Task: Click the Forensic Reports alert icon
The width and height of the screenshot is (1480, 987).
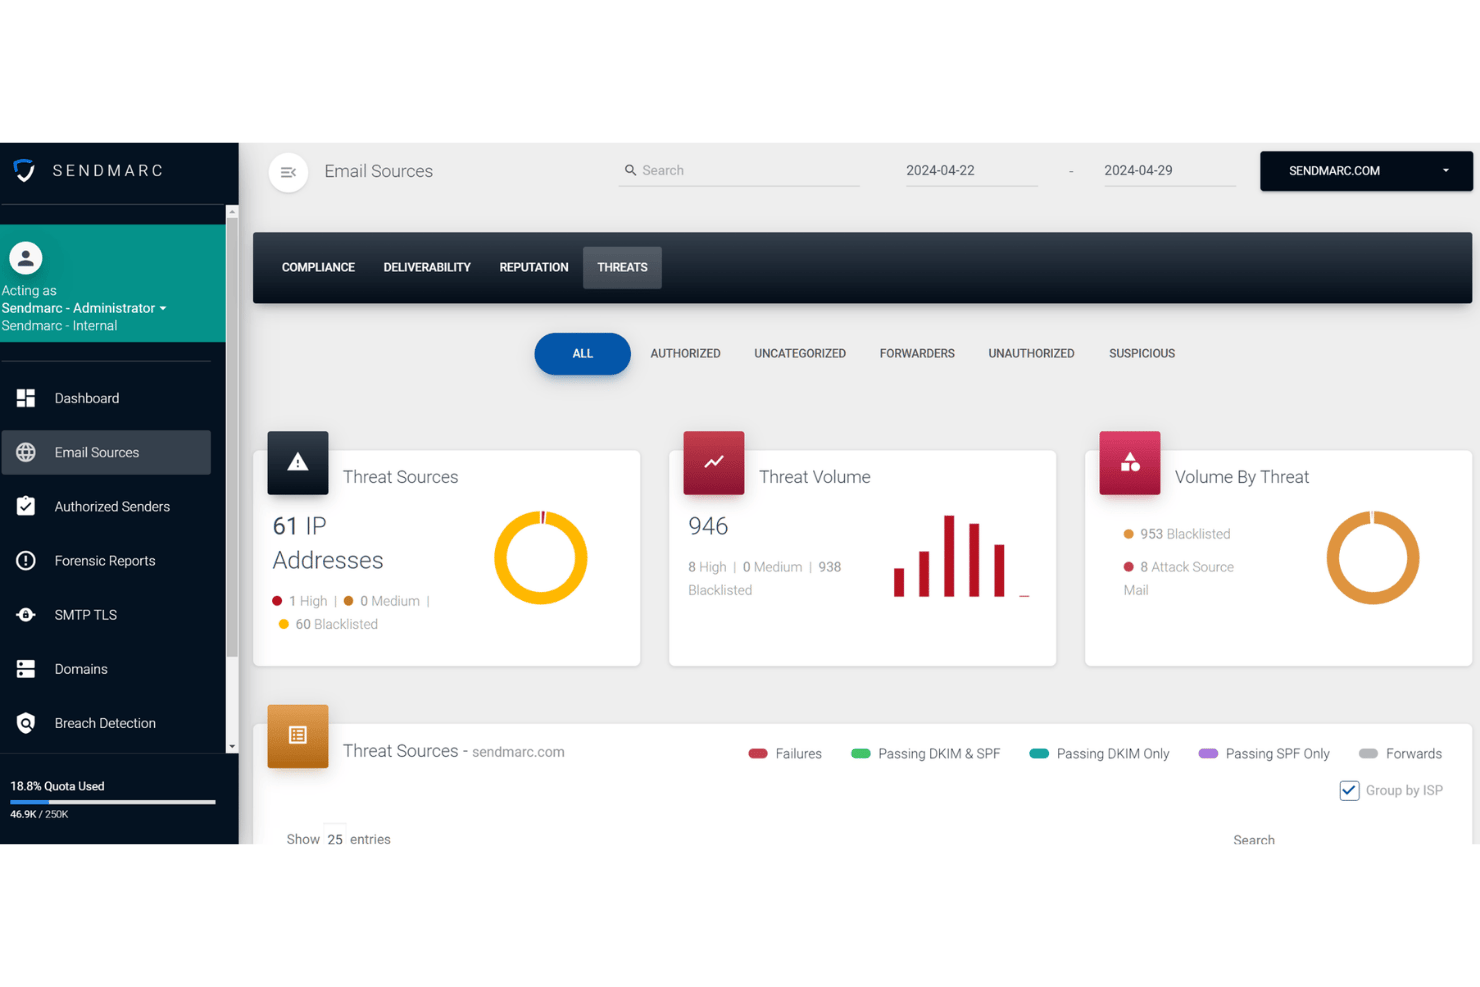Action: tap(26, 560)
